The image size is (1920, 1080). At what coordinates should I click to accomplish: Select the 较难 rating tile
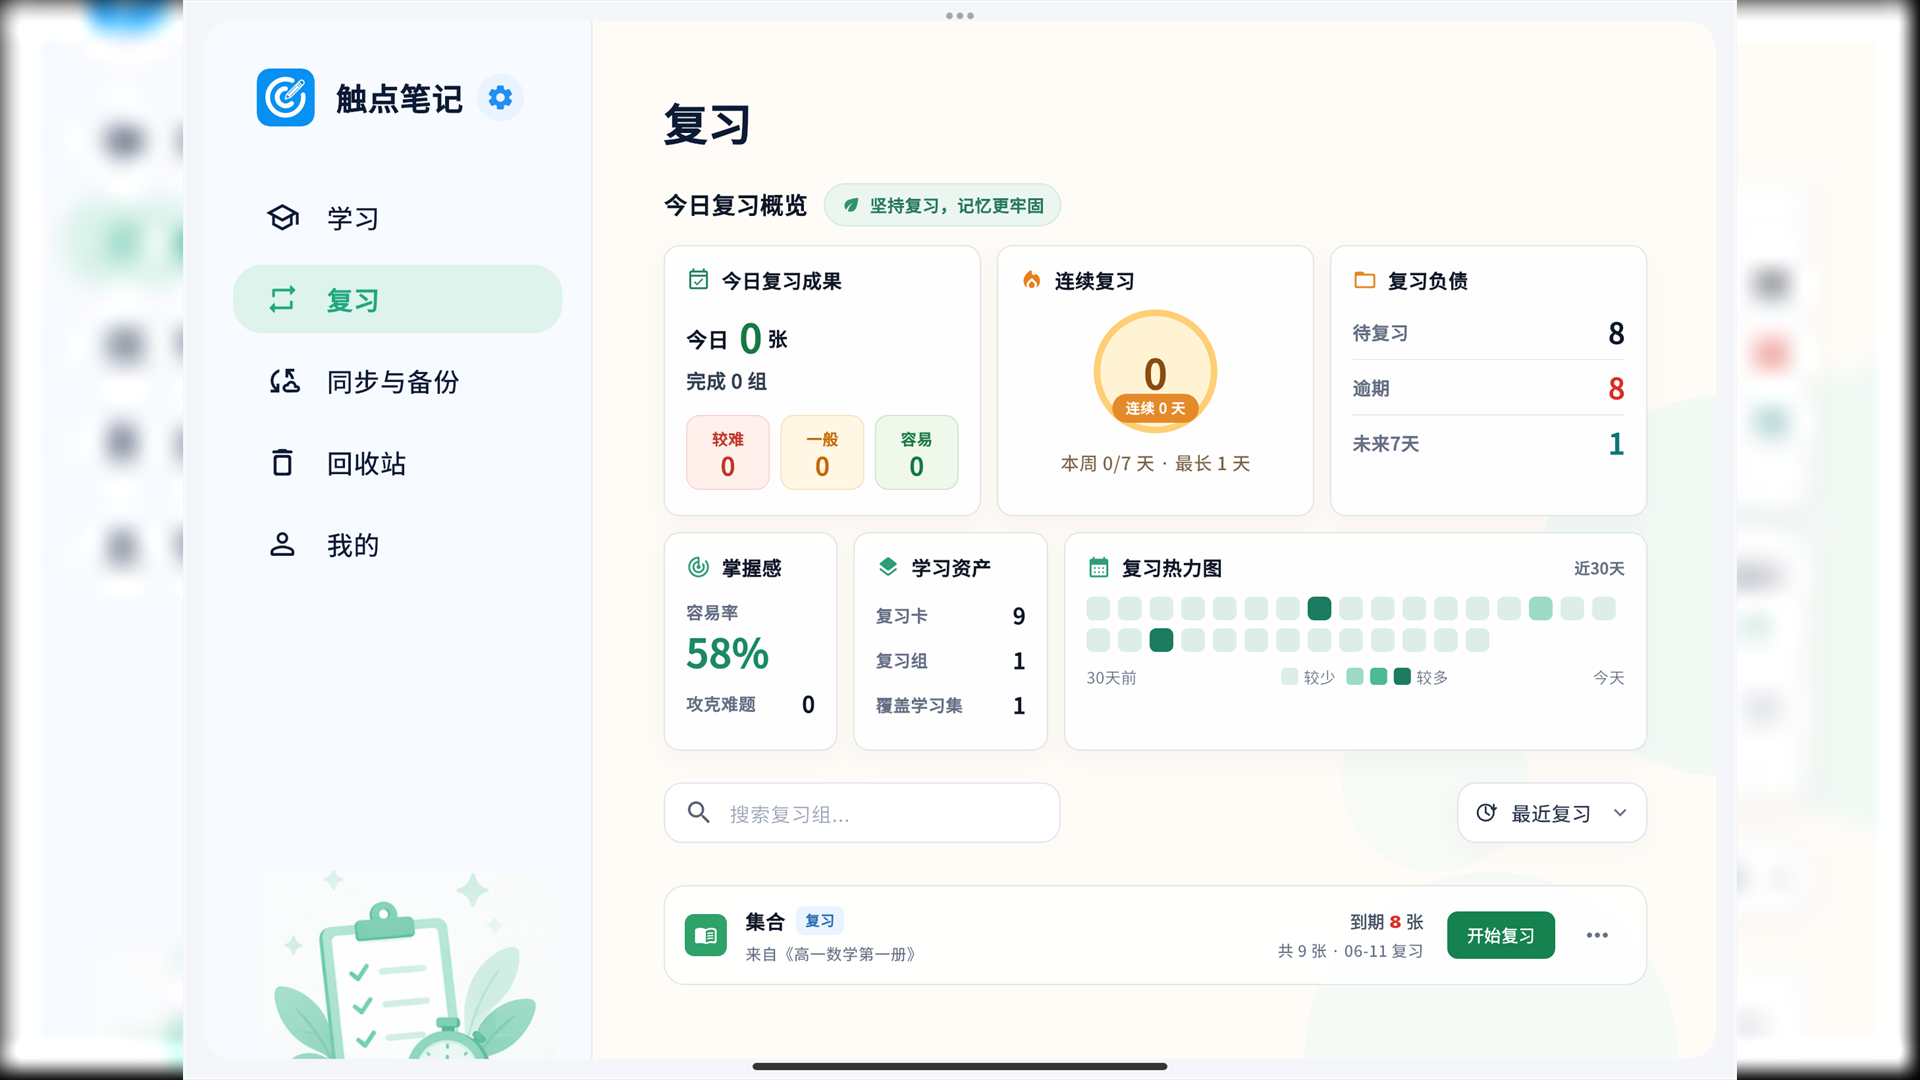coord(728,453)
